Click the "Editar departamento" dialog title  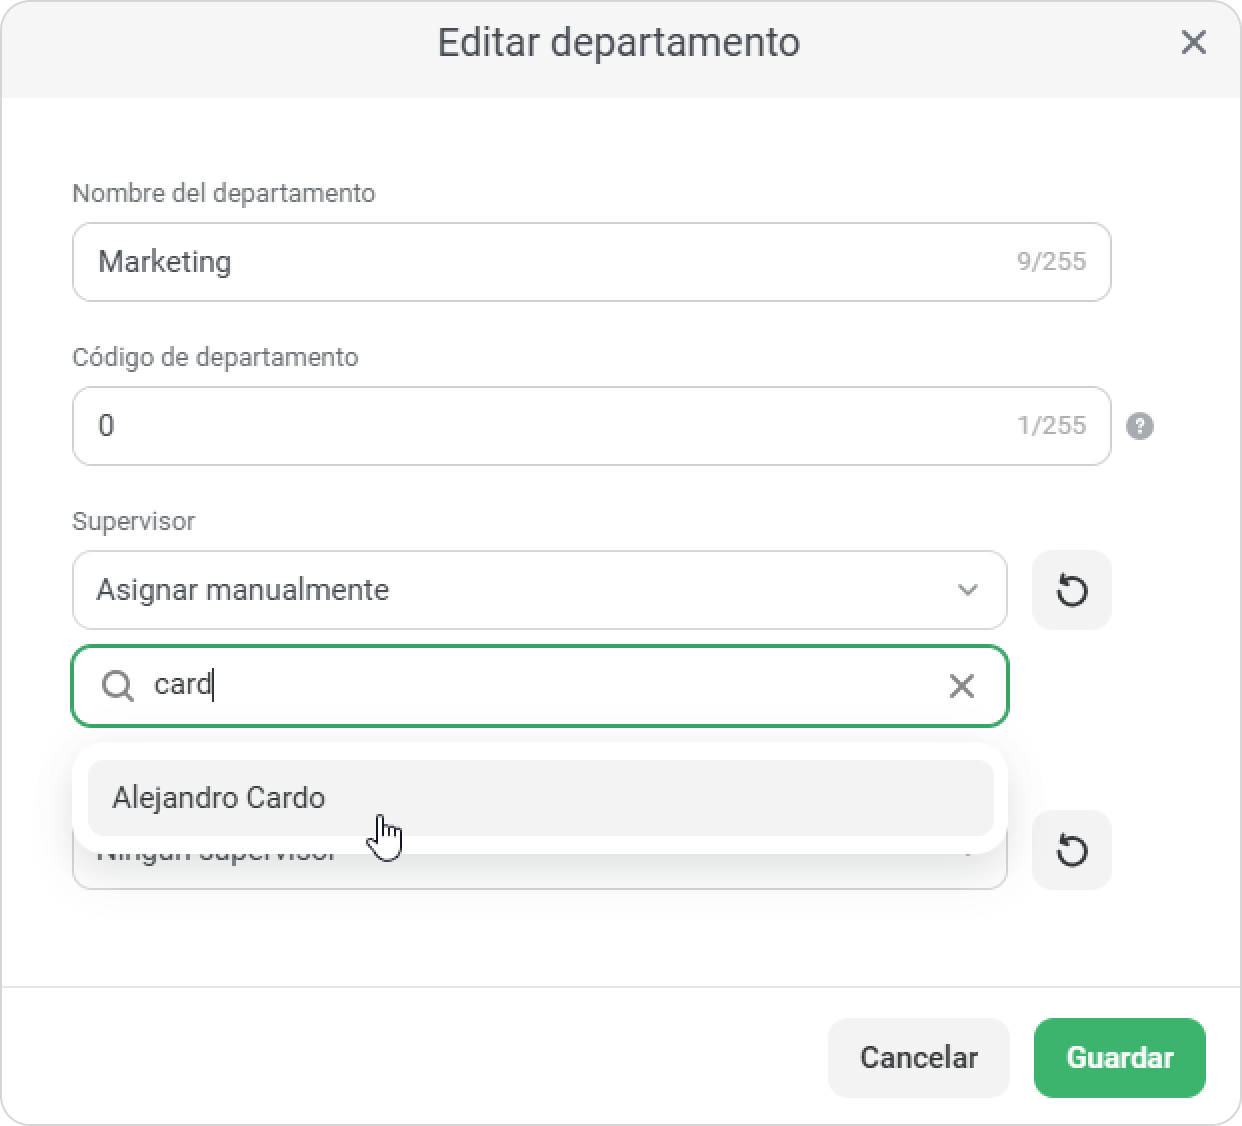619,43
